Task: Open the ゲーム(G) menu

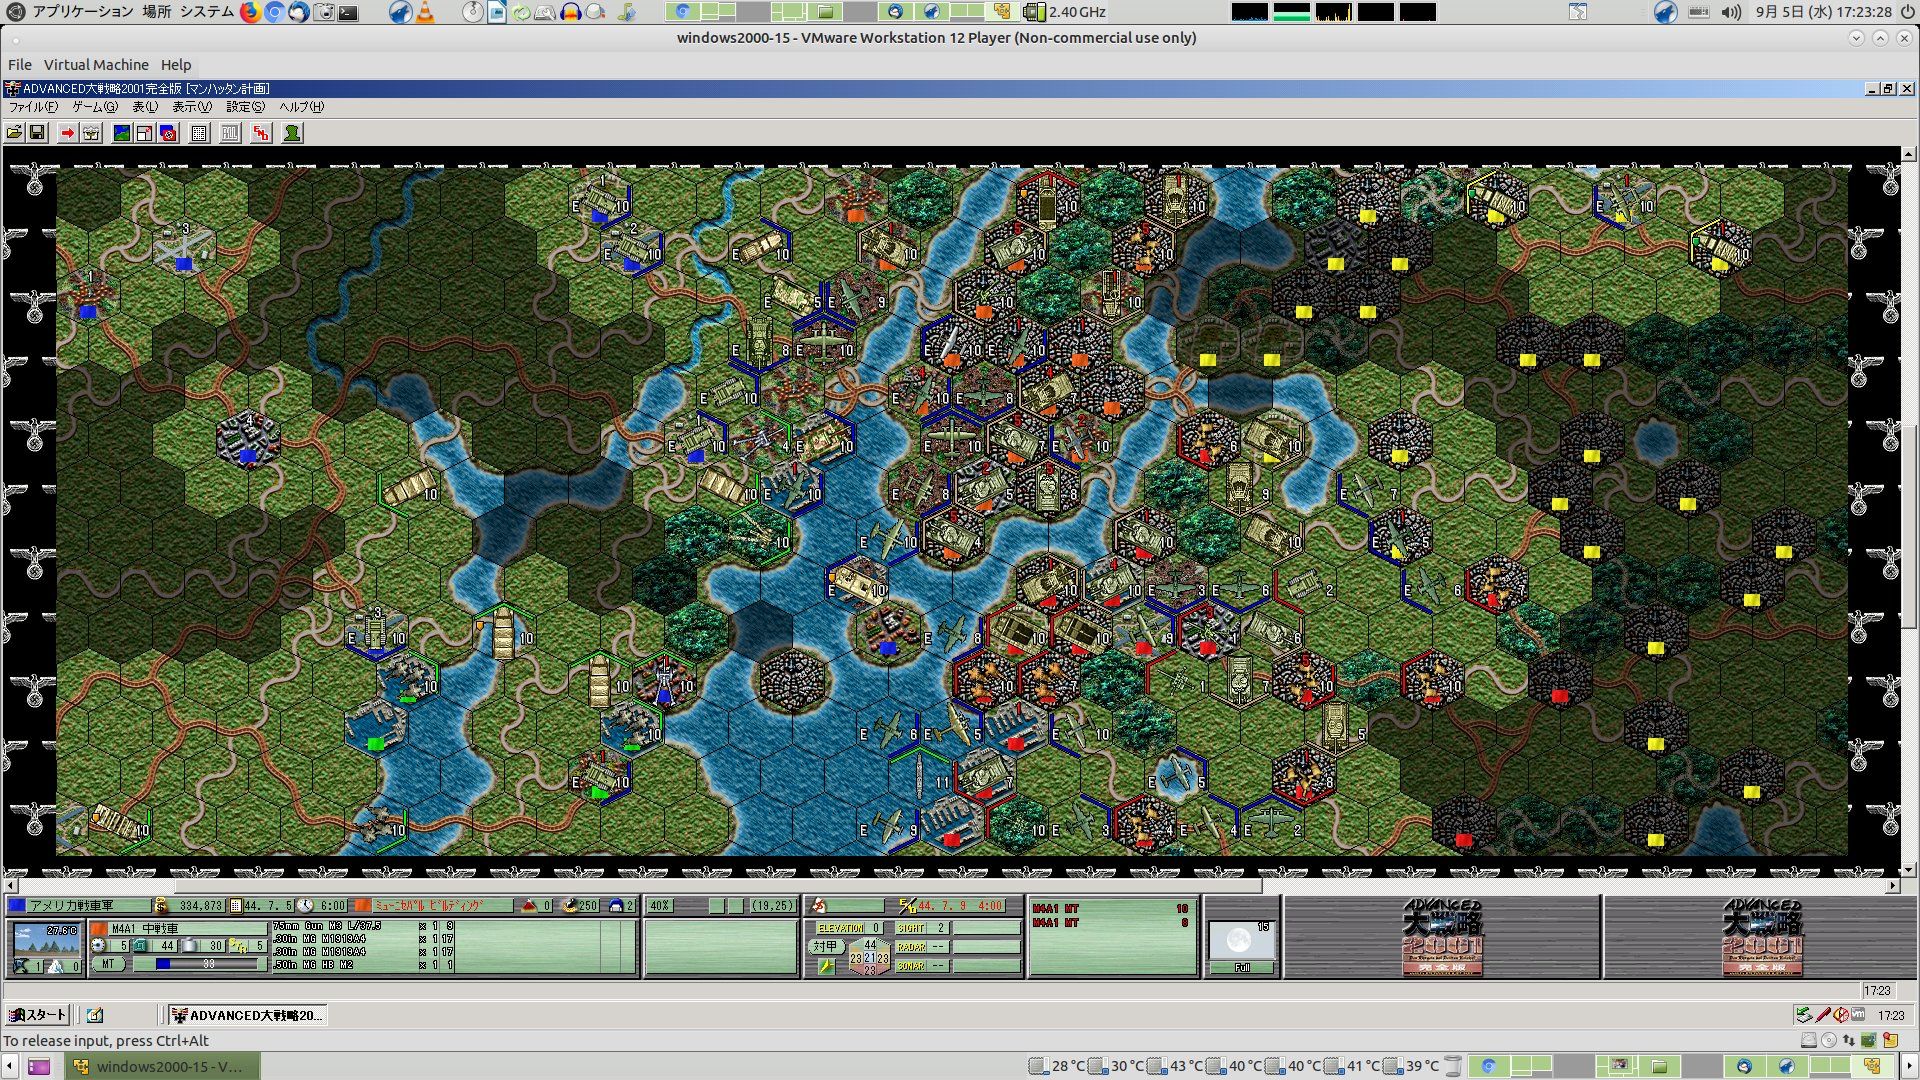Action: tap(95, 107)
